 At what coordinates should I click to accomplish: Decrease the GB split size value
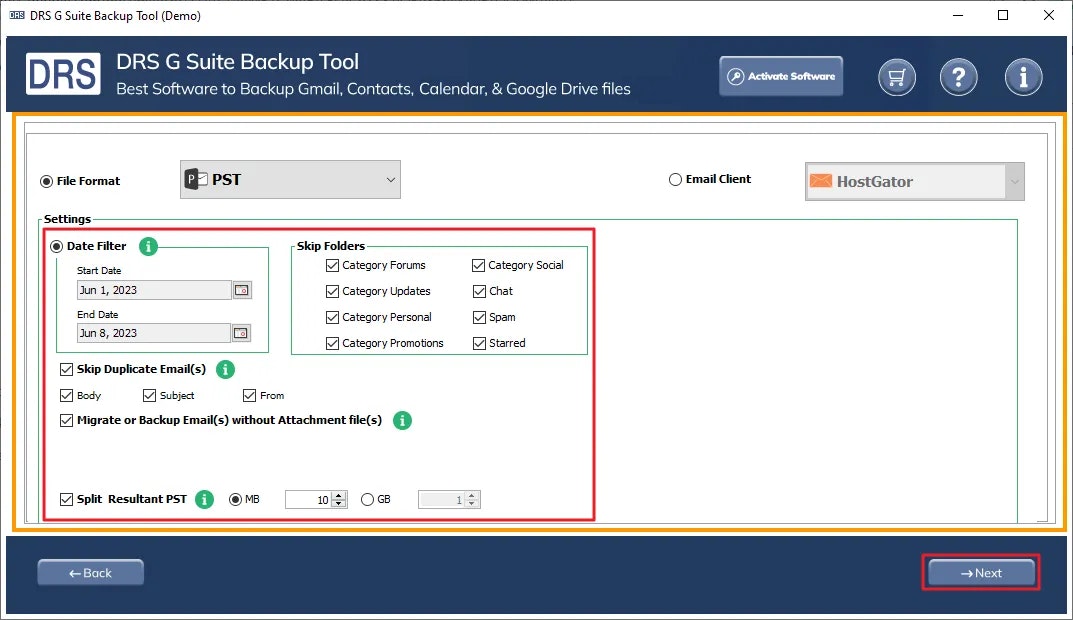point(472,504)
